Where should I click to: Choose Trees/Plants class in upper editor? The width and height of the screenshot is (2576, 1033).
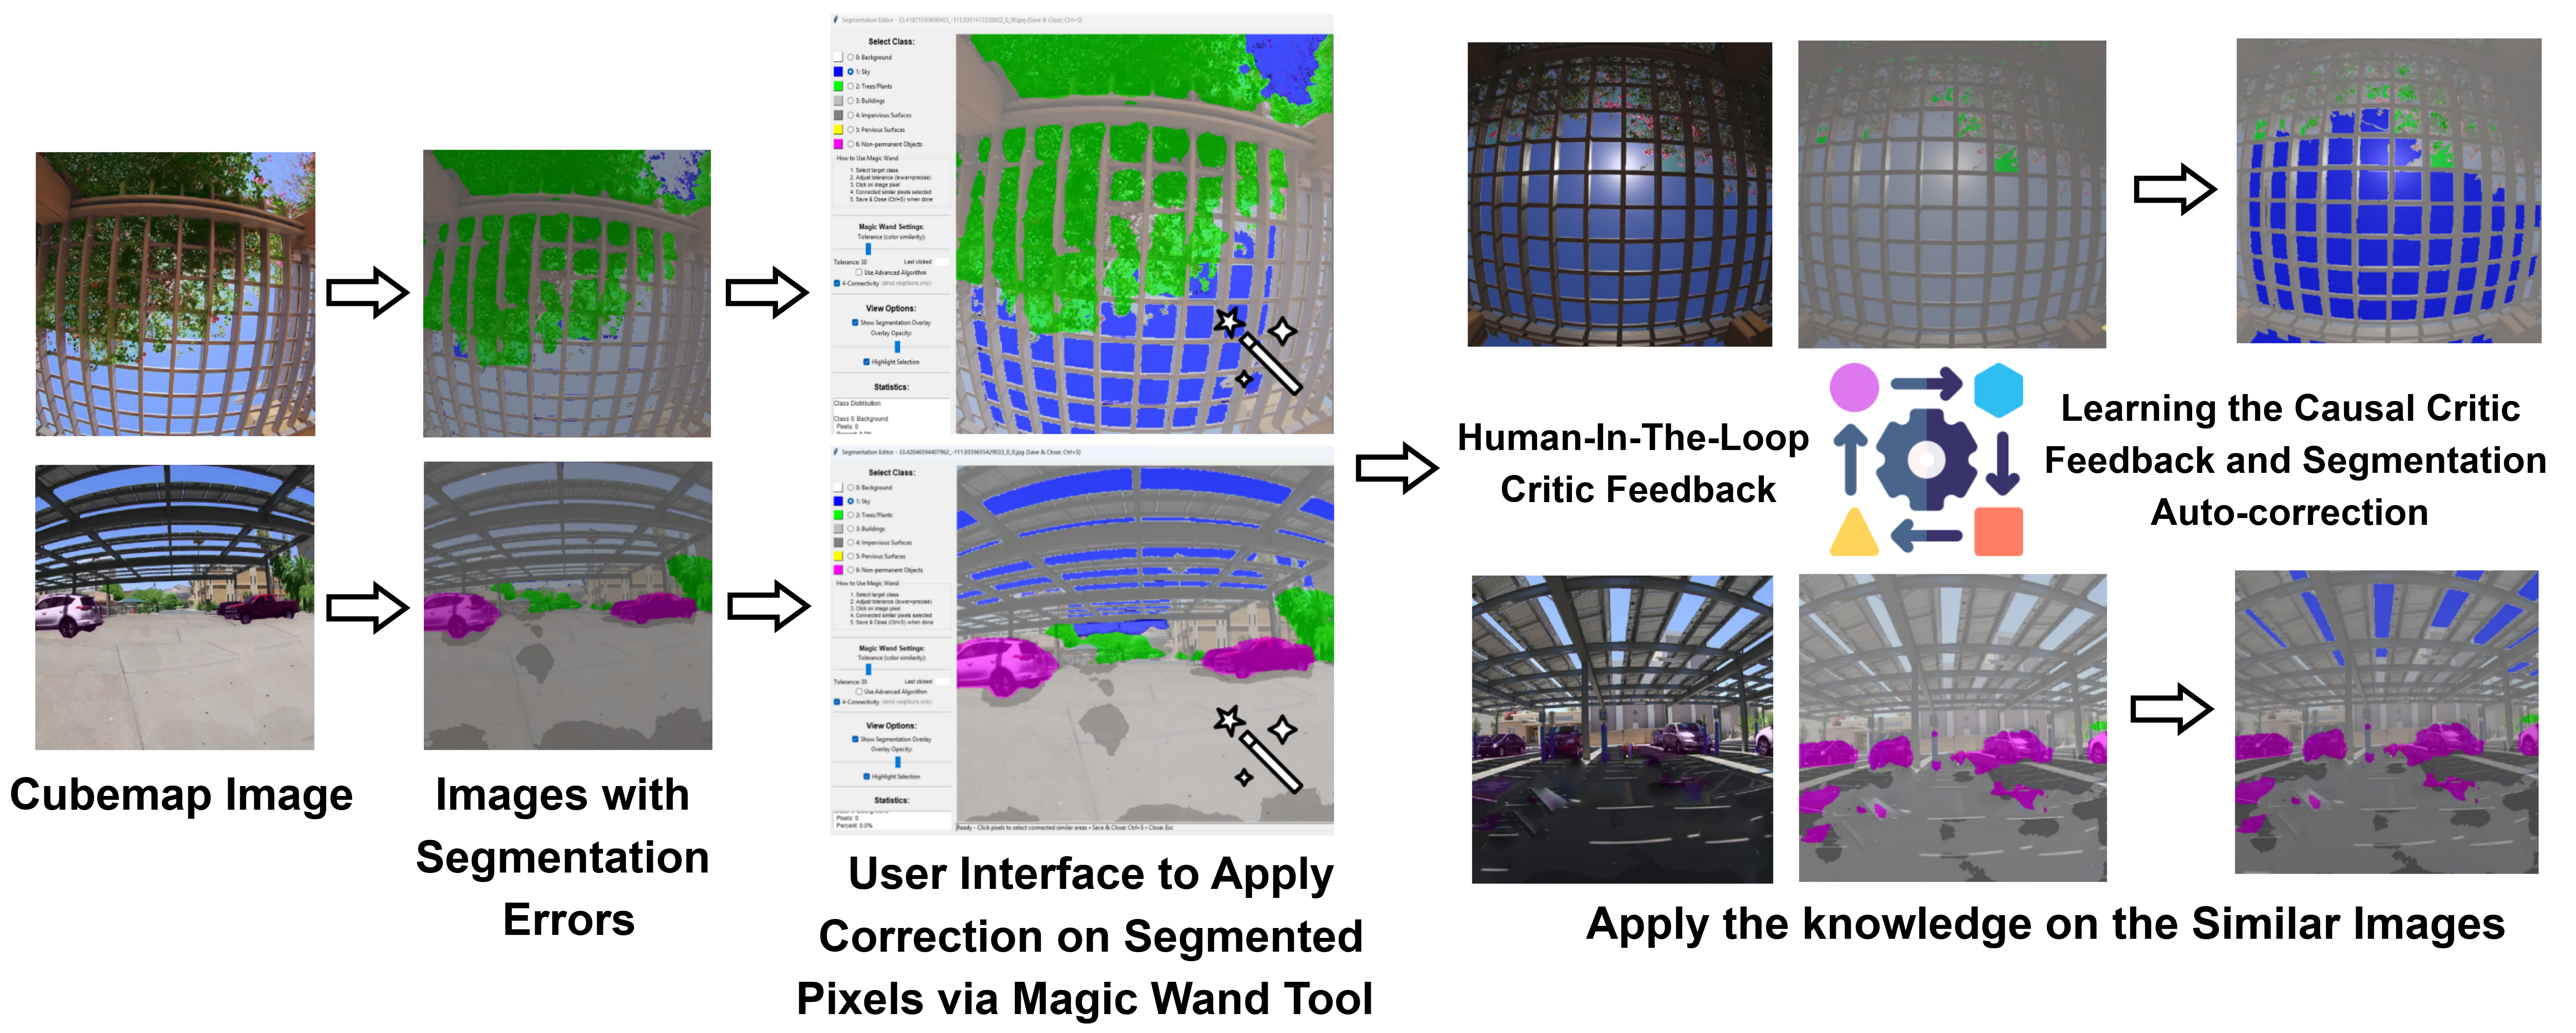(x=851, y=86)
